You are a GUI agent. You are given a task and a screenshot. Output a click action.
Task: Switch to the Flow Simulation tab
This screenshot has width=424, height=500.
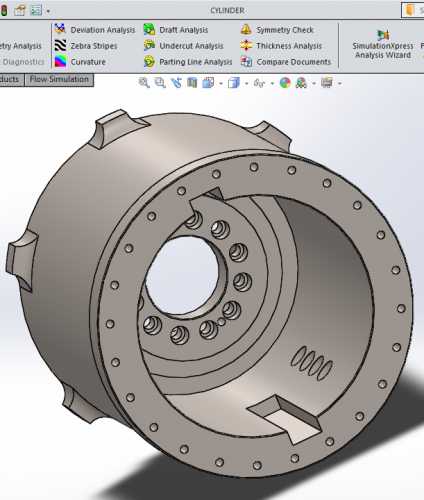pyautogui.click(x=59, y=79)
